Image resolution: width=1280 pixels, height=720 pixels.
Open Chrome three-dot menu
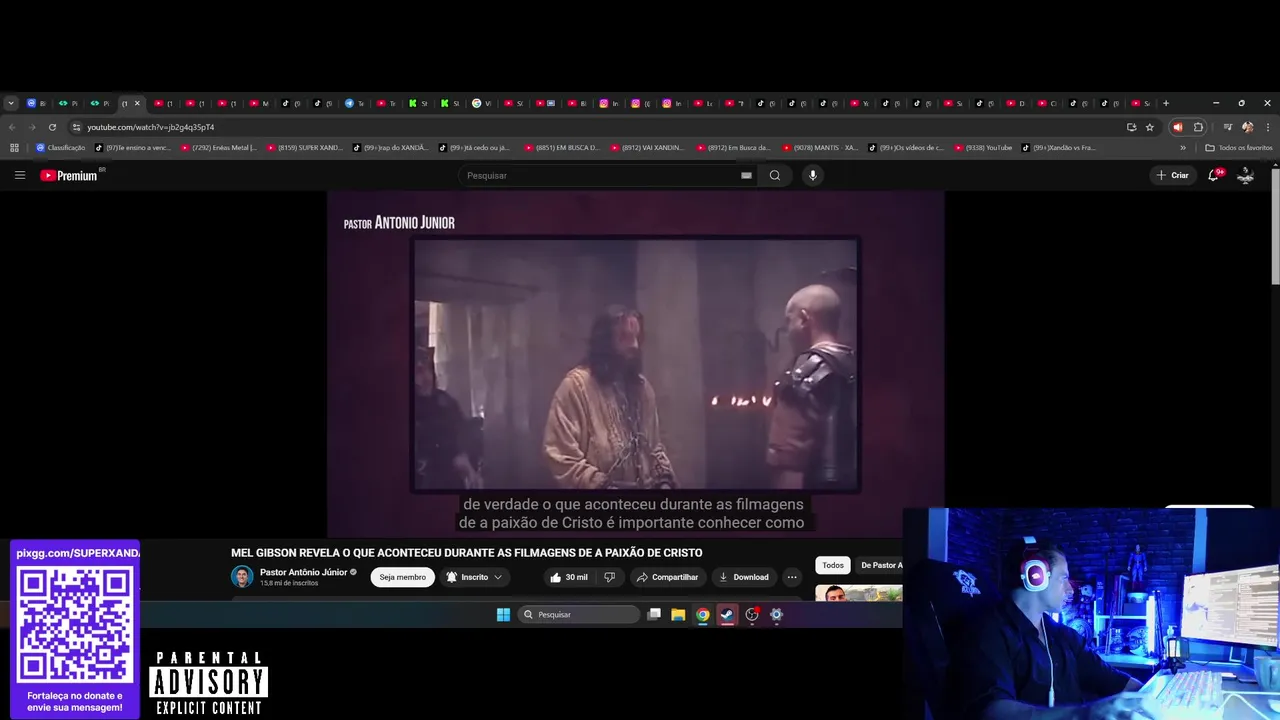1268,127
